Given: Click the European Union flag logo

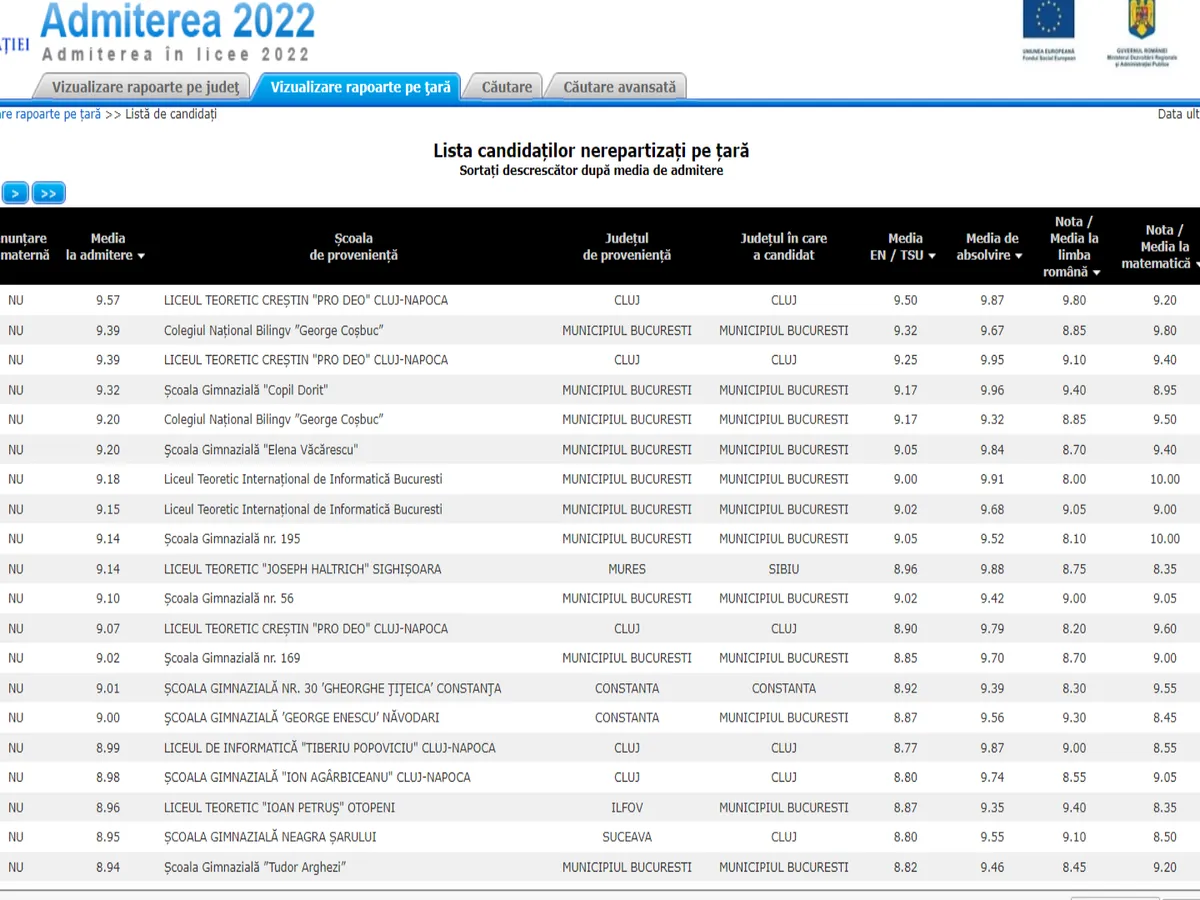Looking at the screenshot, I should (1048, 22).
